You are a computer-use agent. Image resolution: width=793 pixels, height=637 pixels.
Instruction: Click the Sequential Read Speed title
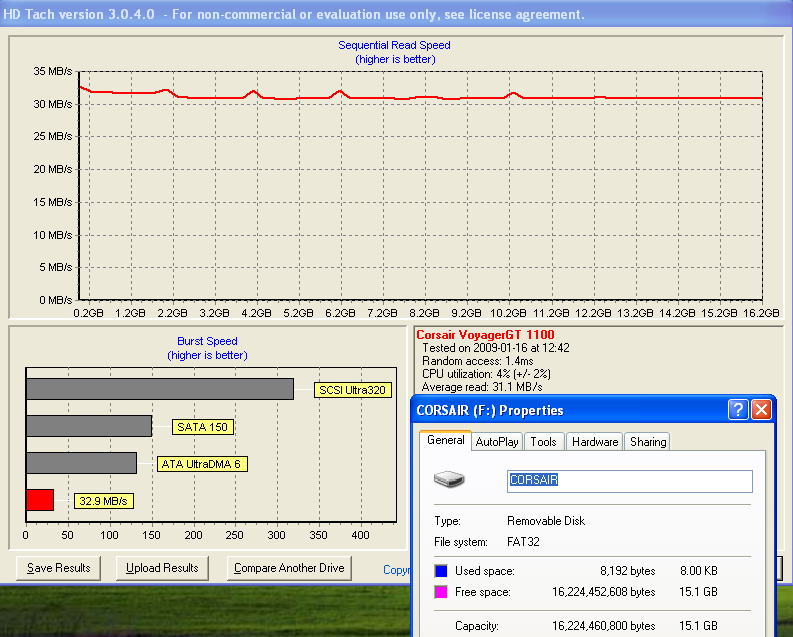394,45
